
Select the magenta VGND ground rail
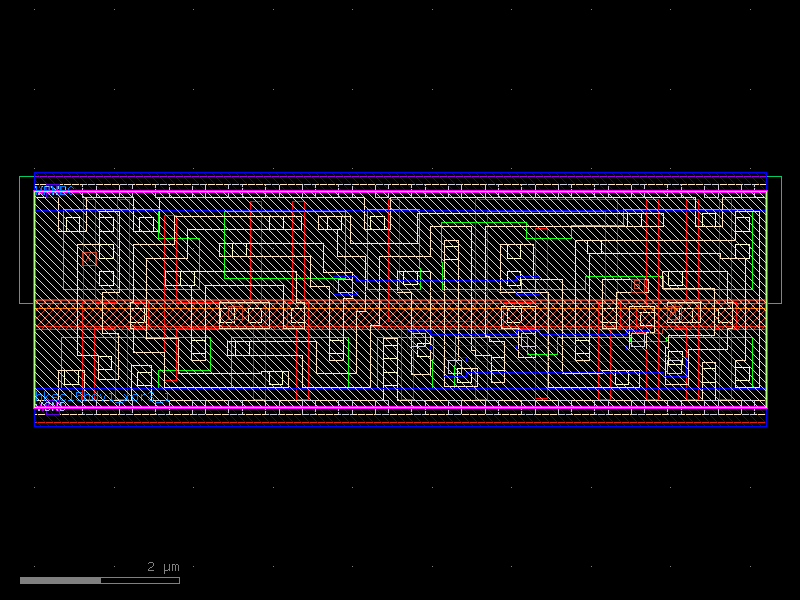pyautogui.click(x=400, y=406)
